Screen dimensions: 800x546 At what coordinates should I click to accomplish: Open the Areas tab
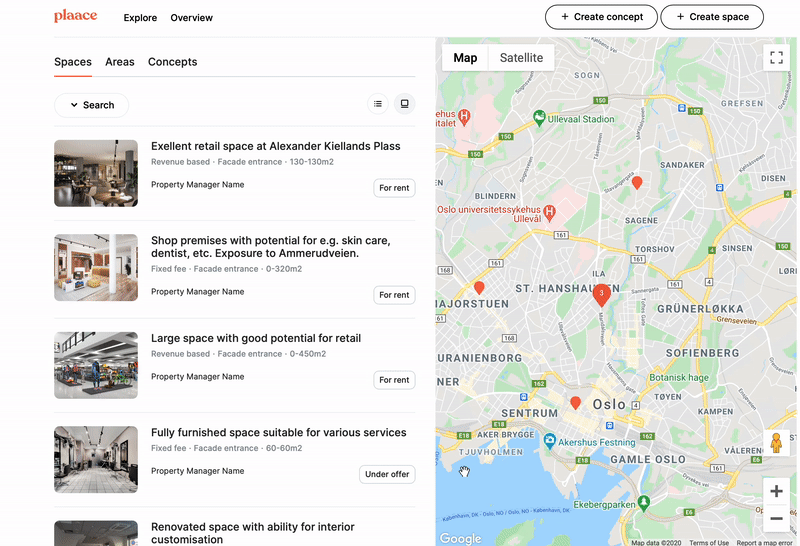pos(120,62)
